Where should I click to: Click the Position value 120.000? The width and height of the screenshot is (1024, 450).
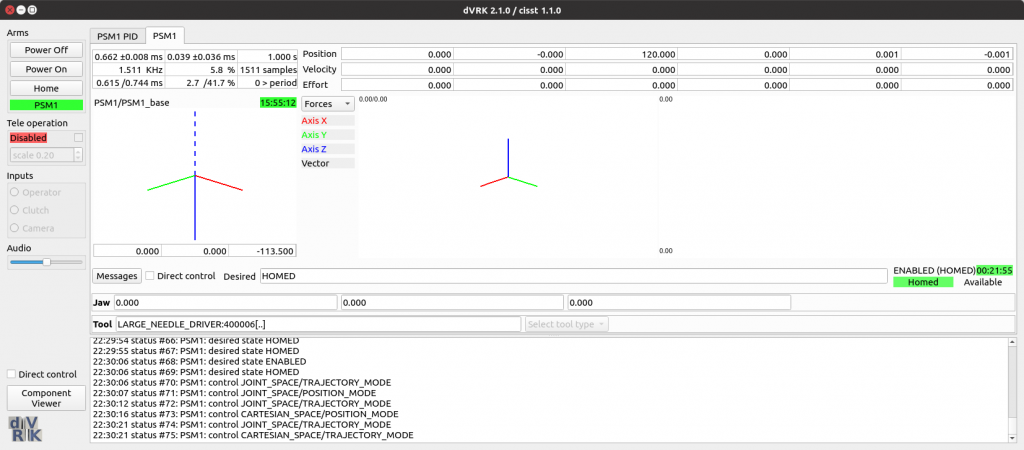pyautogui.click(x=621, y=54)
